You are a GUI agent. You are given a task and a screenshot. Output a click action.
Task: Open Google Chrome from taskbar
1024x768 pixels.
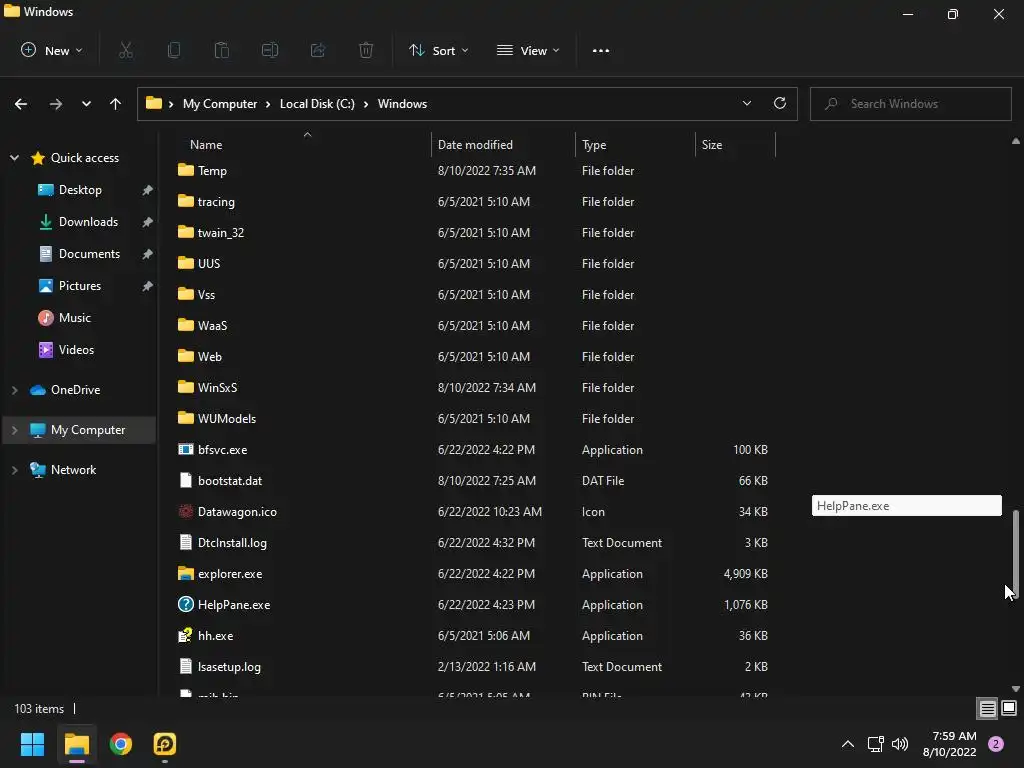121,744
